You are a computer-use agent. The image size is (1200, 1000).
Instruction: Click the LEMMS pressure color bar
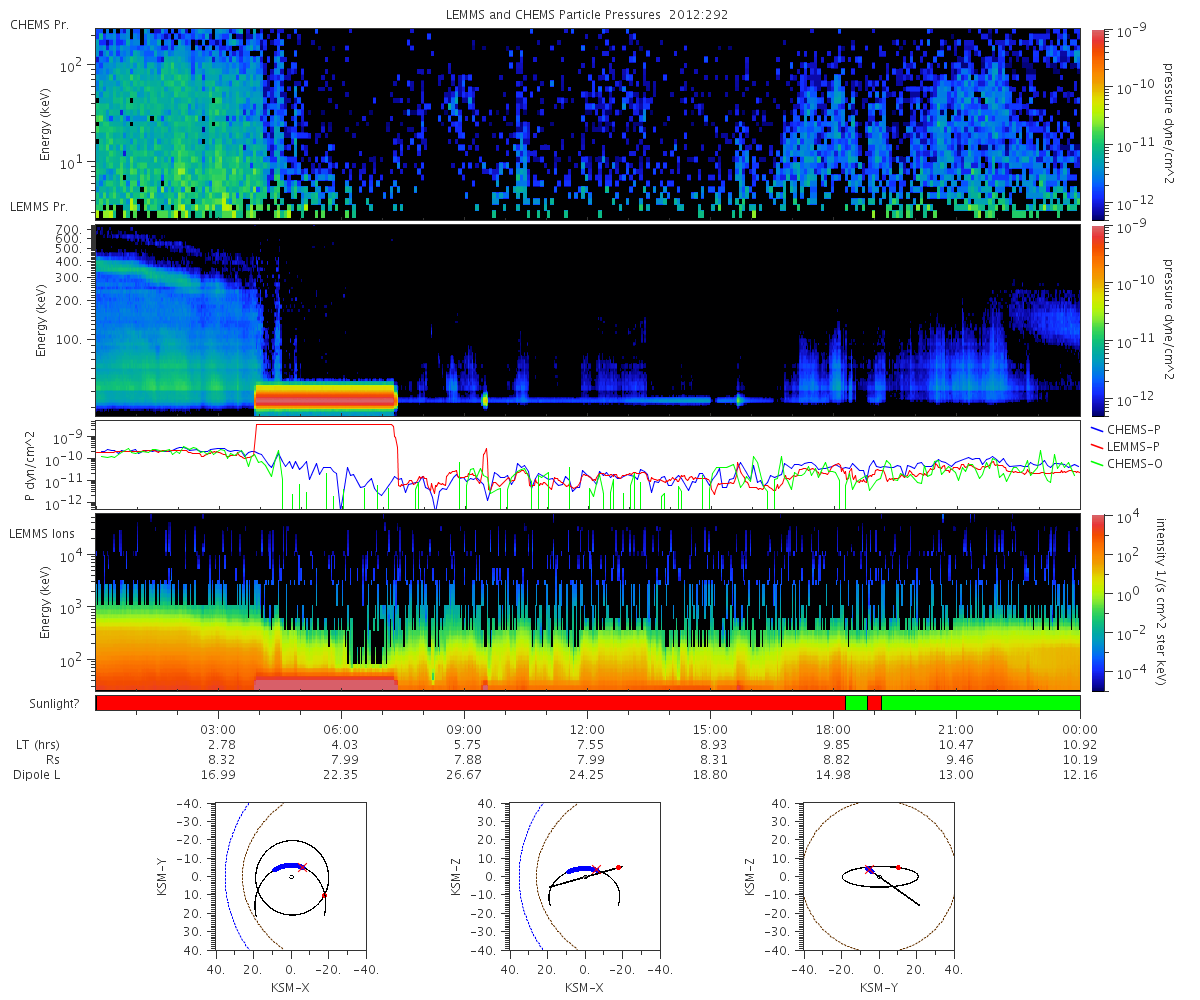pyautogui.click(x=1097, y=320)
